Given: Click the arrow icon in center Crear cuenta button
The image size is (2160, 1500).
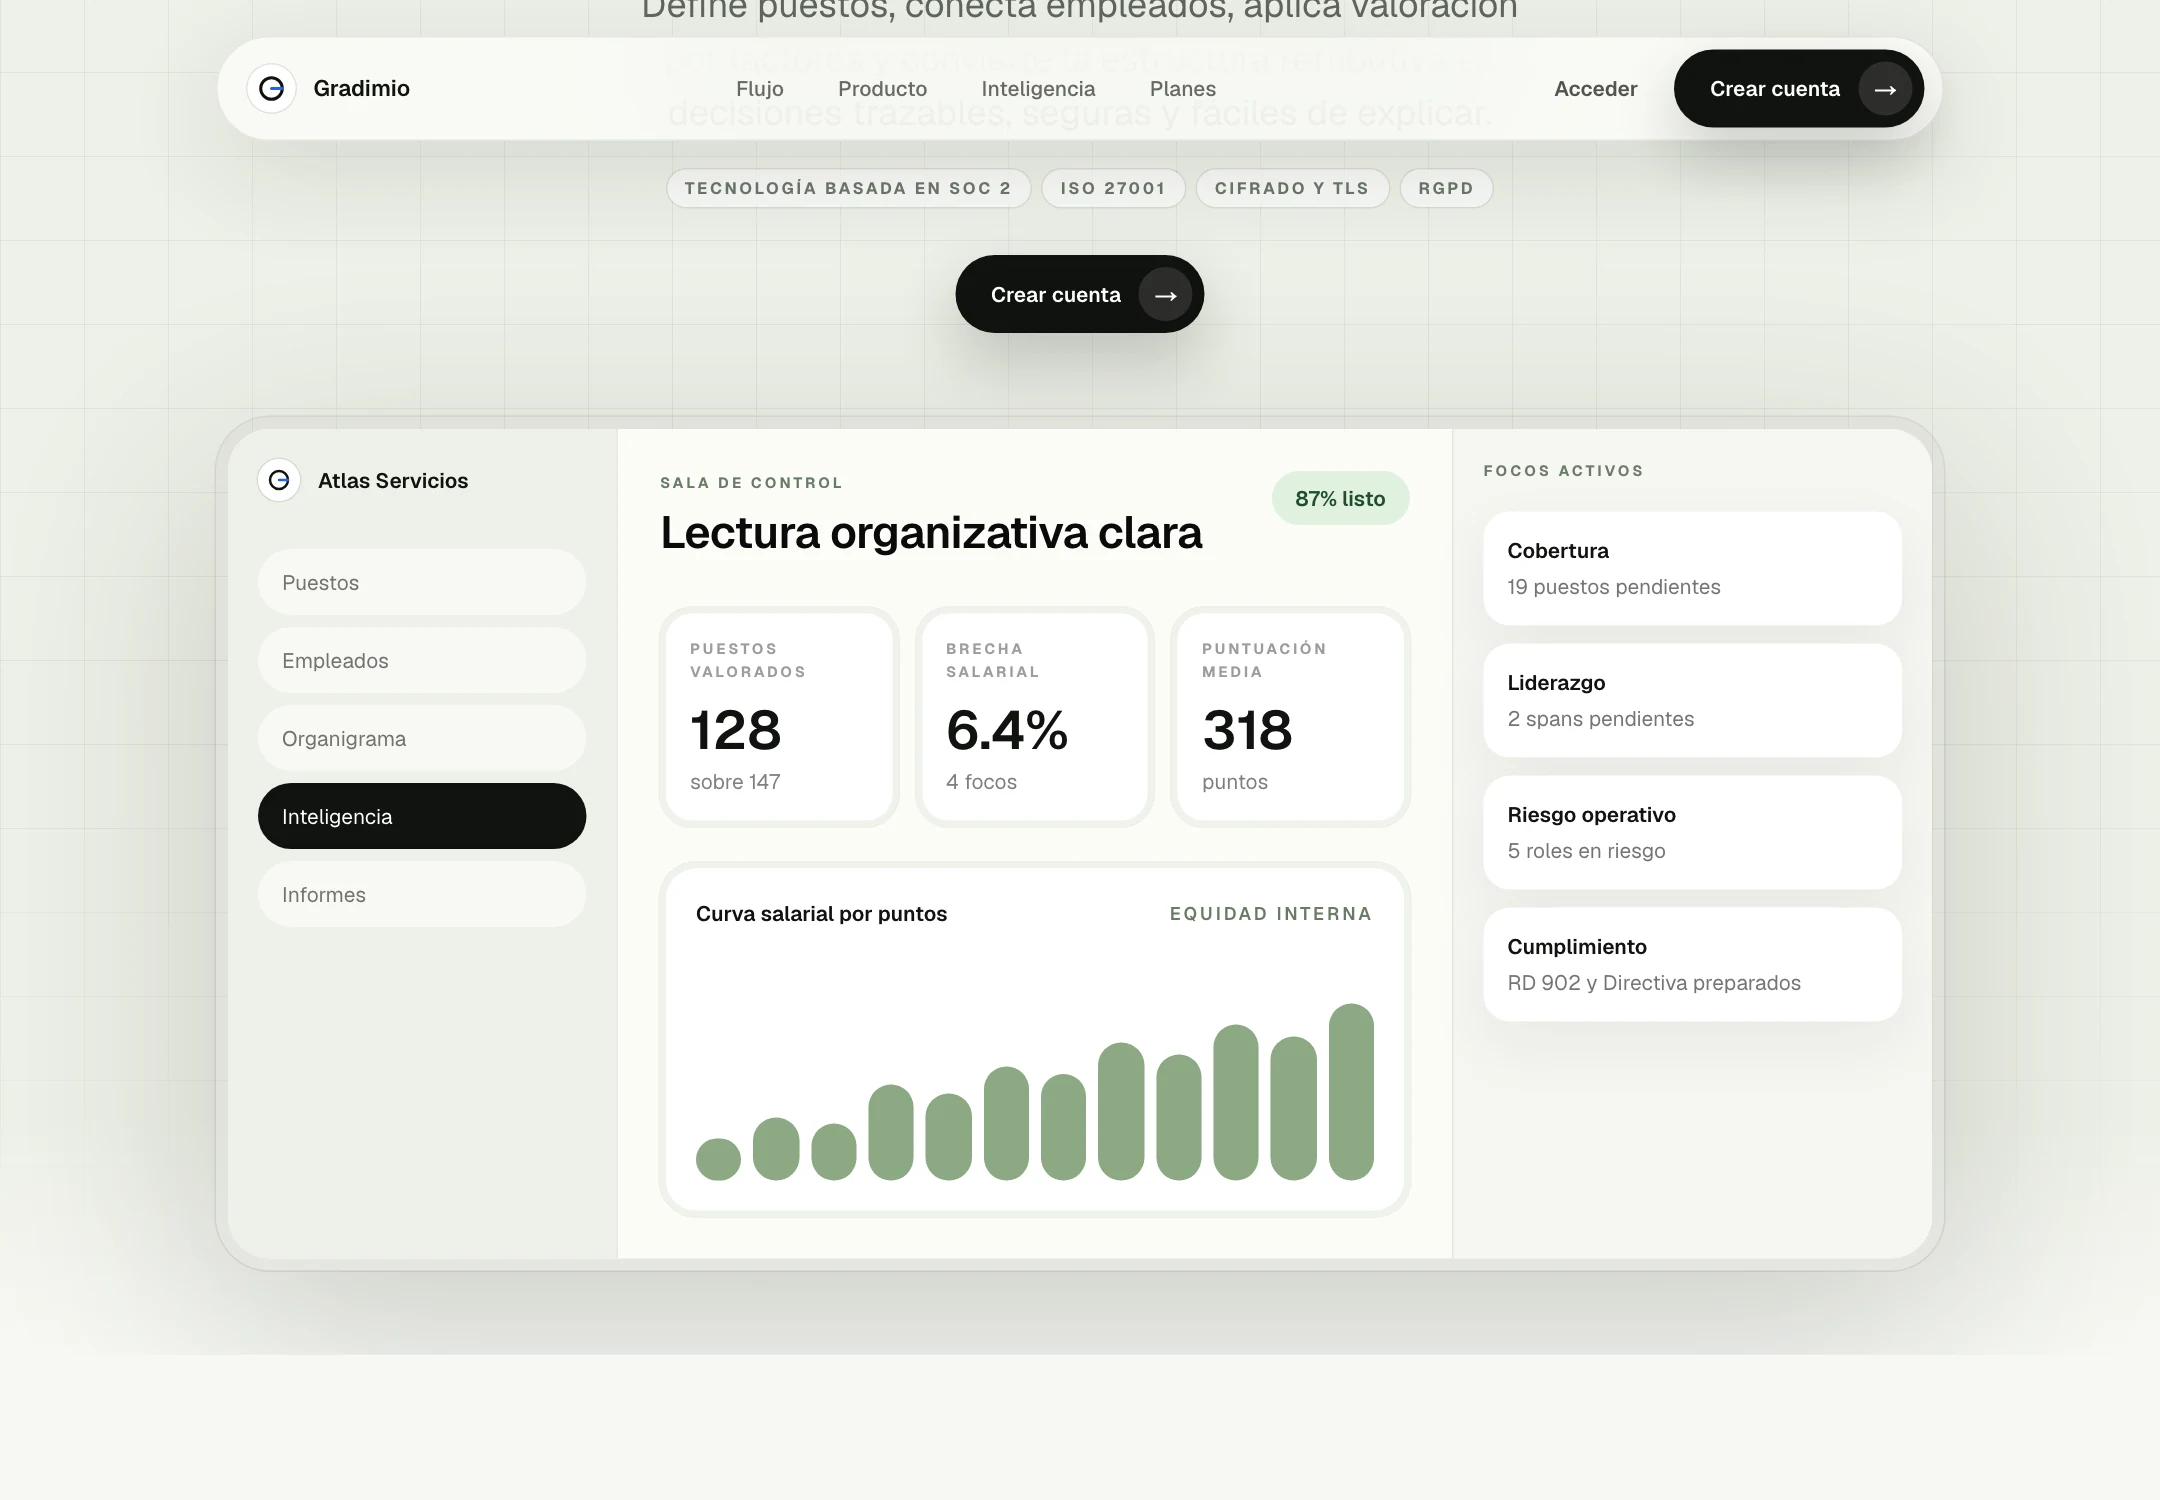Looking at the screenshot, I should click(x=1165, y=295).
